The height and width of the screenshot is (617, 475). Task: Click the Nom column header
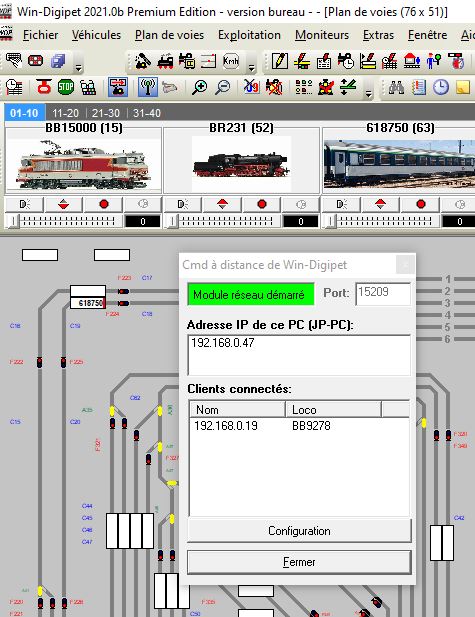coord(237,410)
